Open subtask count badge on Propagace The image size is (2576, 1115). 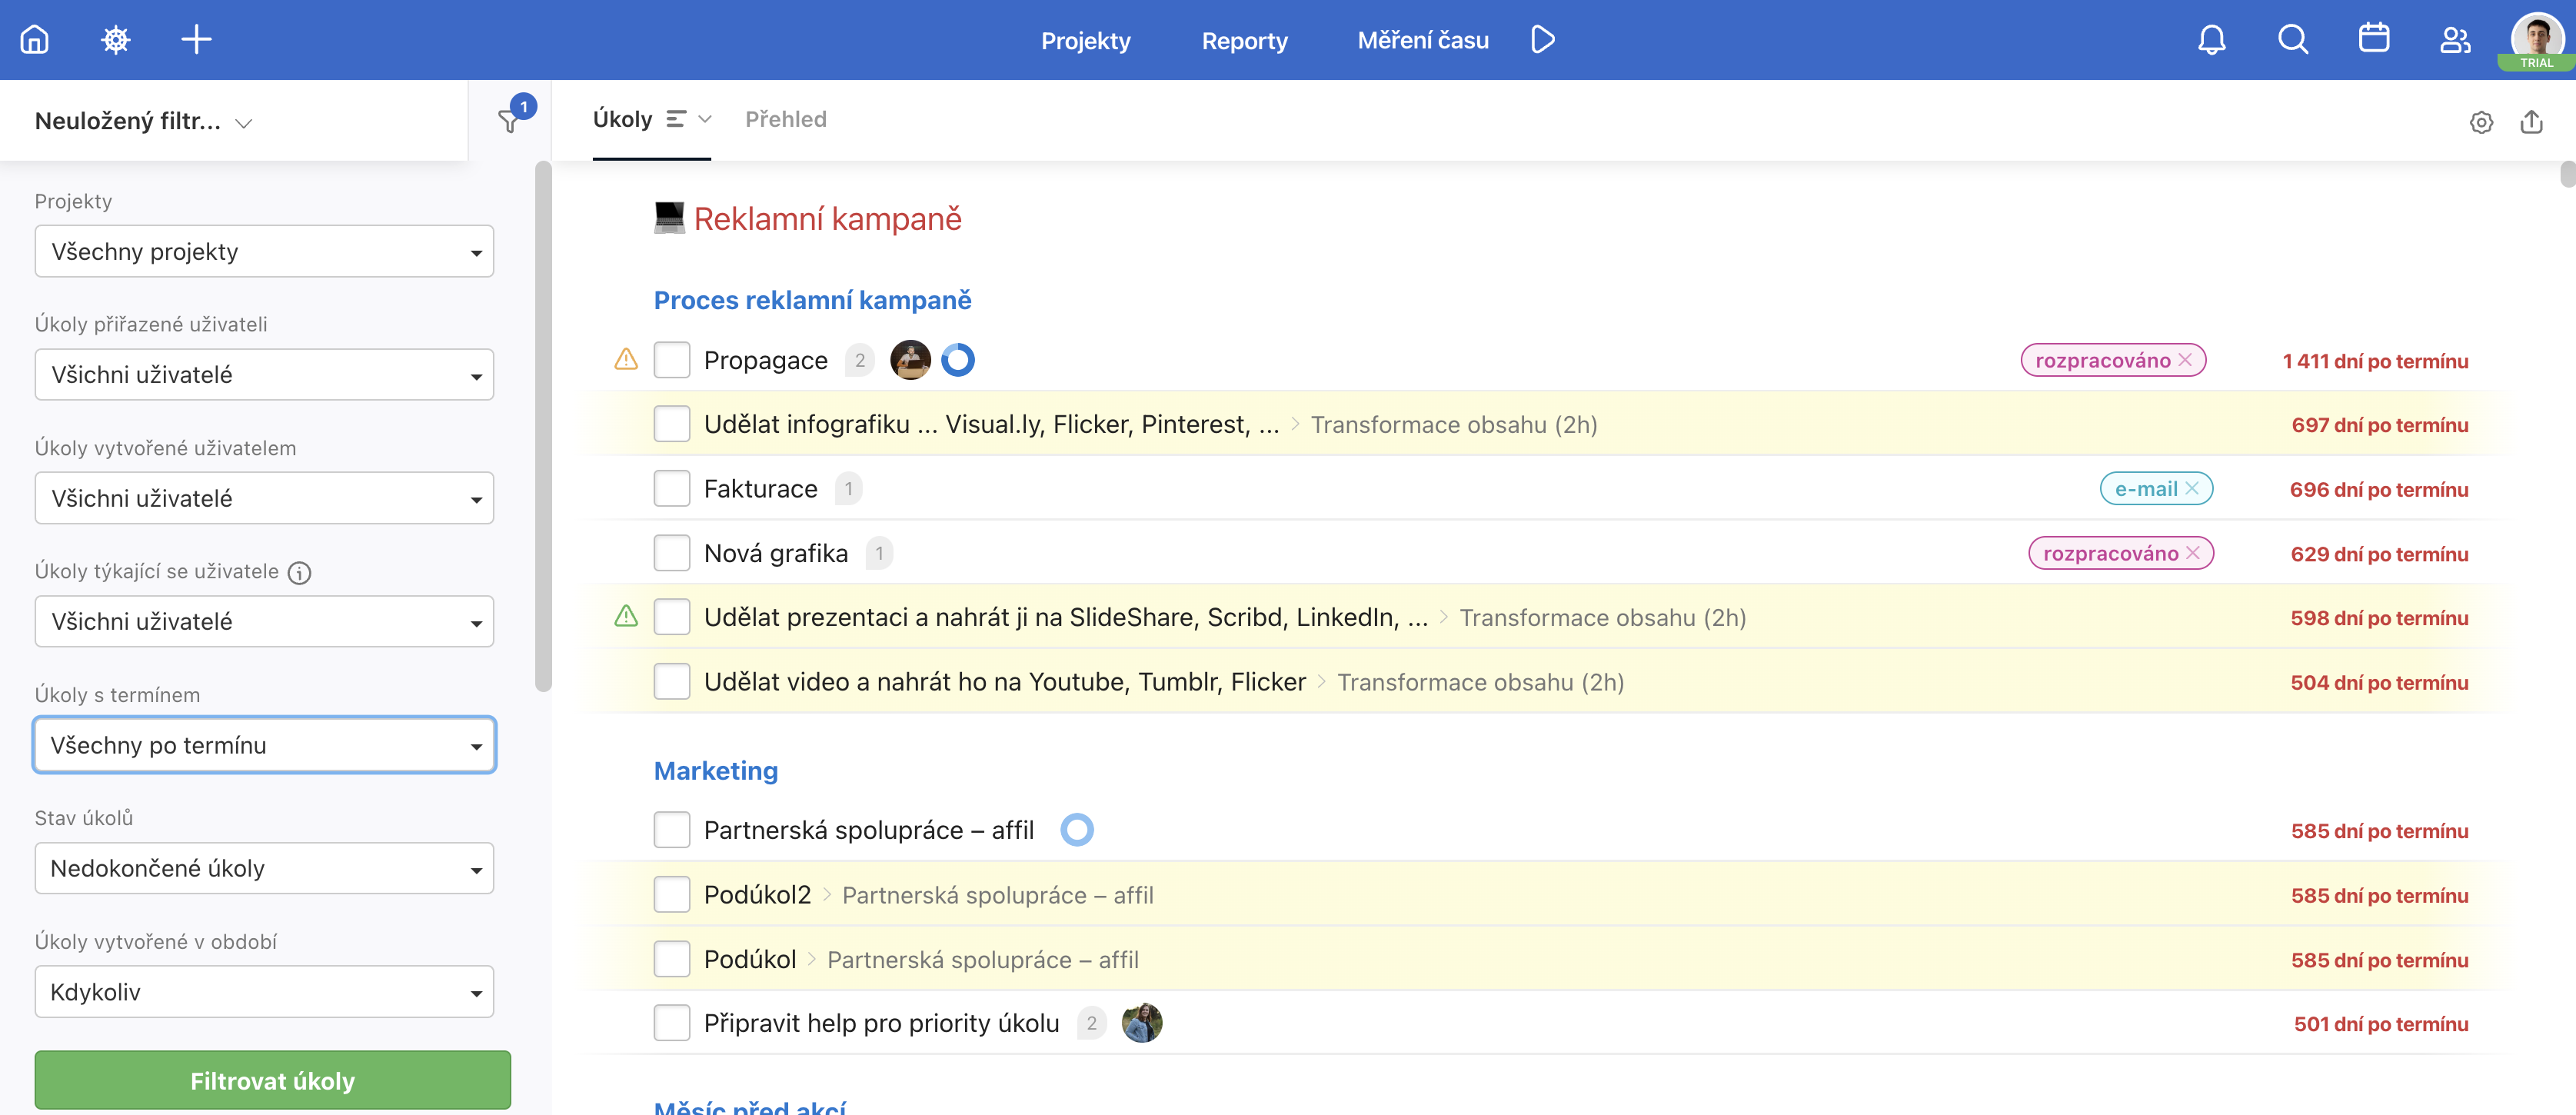[860, 360]
